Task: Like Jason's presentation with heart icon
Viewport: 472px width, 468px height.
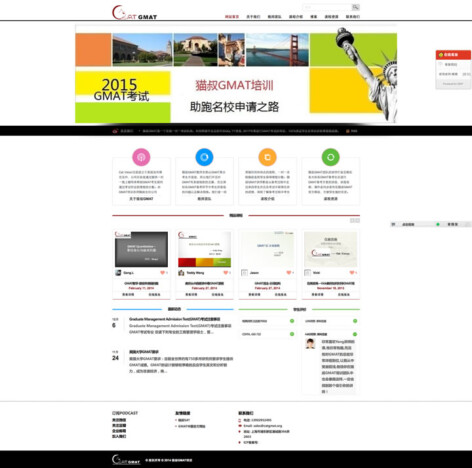Action: pyautogui.click(x=289, y=273)
